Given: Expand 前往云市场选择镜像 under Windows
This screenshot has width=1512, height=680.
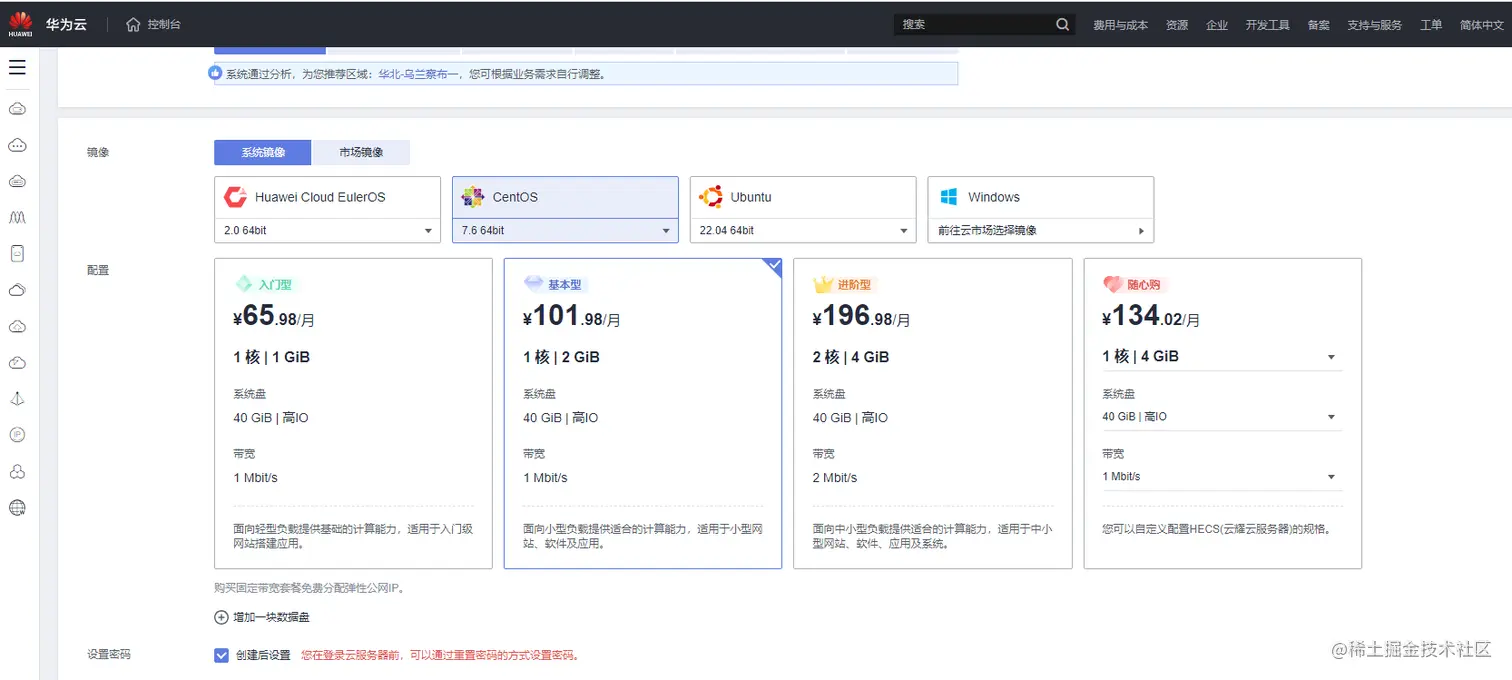Looking at the screenshot, I should point(1041,231).
